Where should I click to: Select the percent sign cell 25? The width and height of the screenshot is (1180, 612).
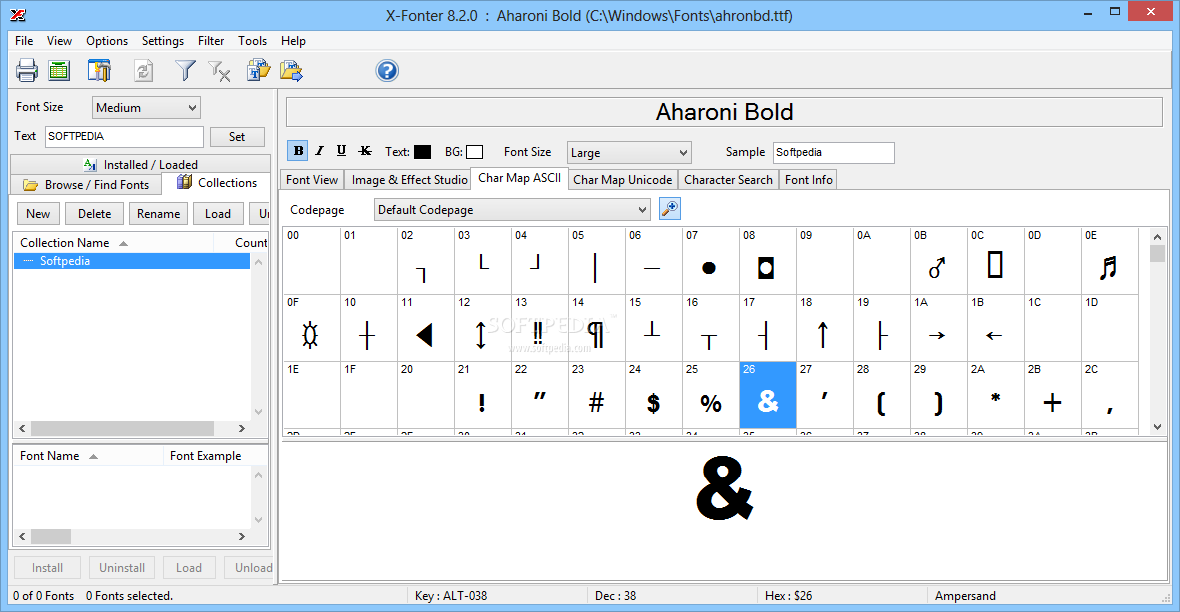(x=710, y=394)
